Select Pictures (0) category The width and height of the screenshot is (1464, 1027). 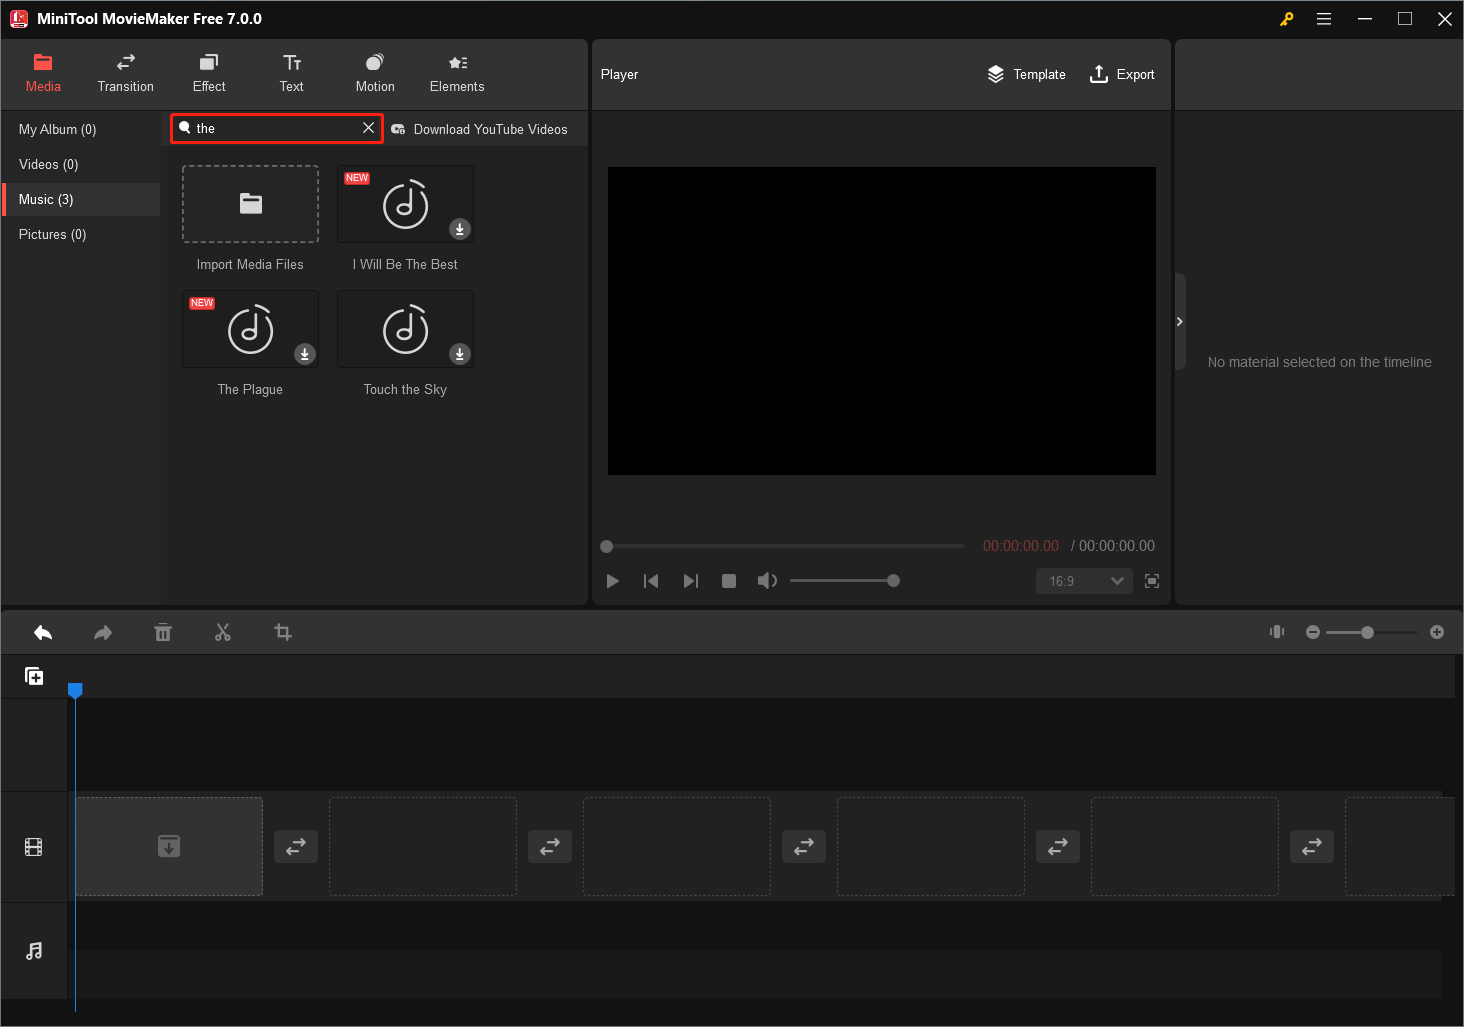pos(81,234)
